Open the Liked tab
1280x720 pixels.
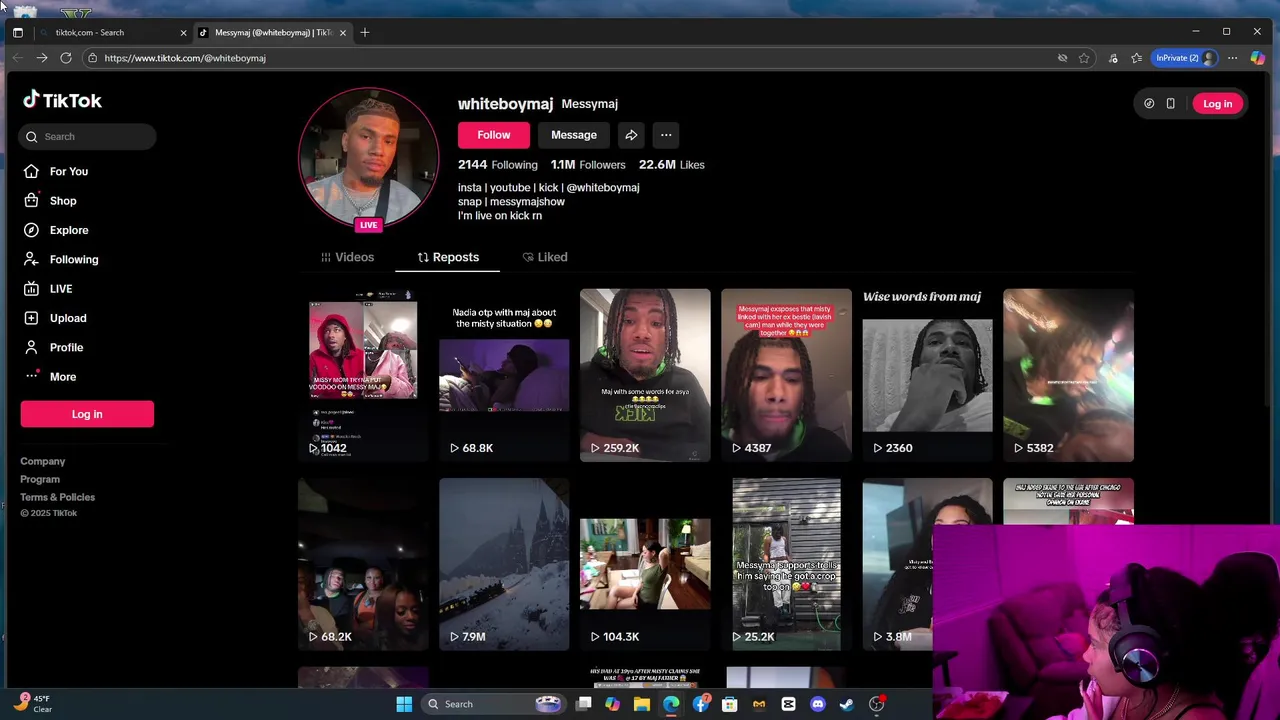click(x=545, y=257)
